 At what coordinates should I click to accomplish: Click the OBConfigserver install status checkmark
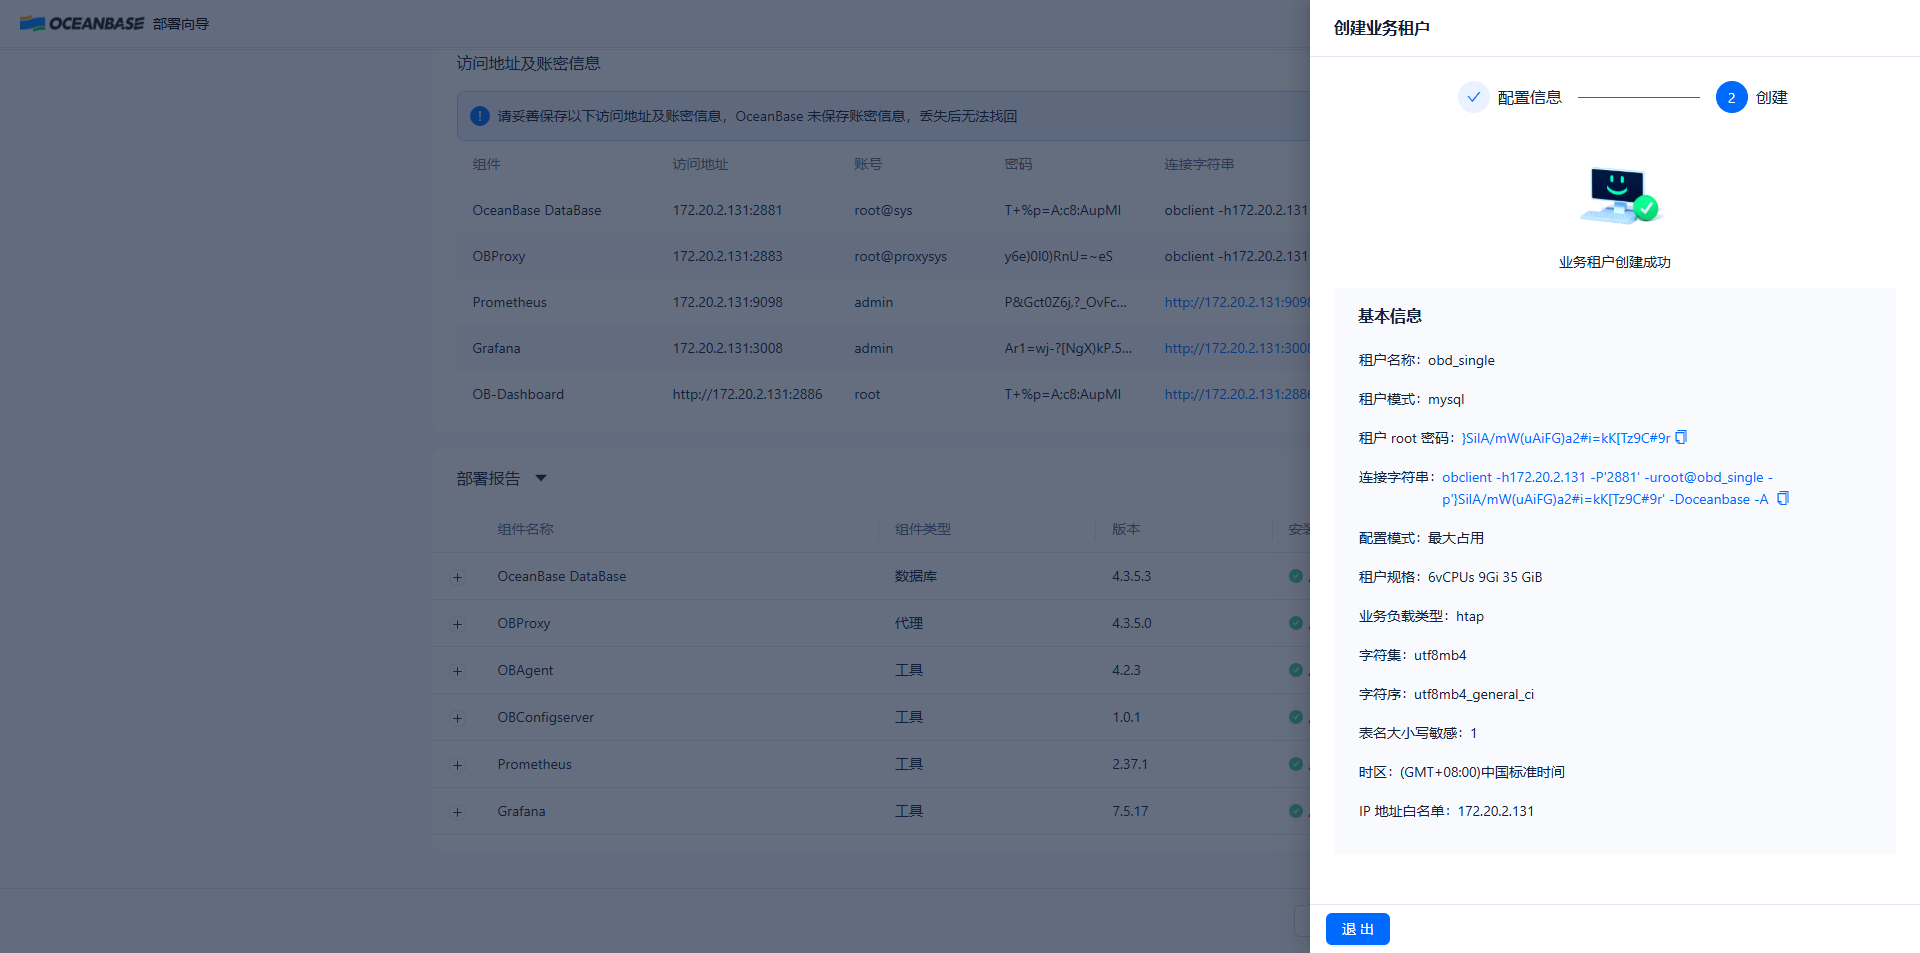point(1296,717)
